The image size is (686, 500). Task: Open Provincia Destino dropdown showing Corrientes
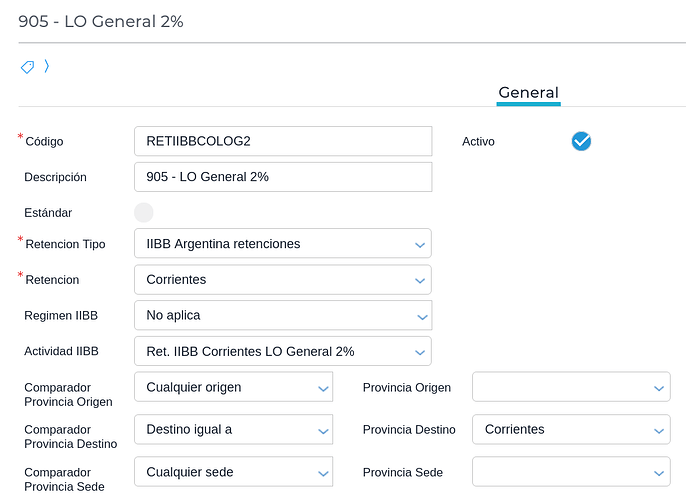(570, 430)
